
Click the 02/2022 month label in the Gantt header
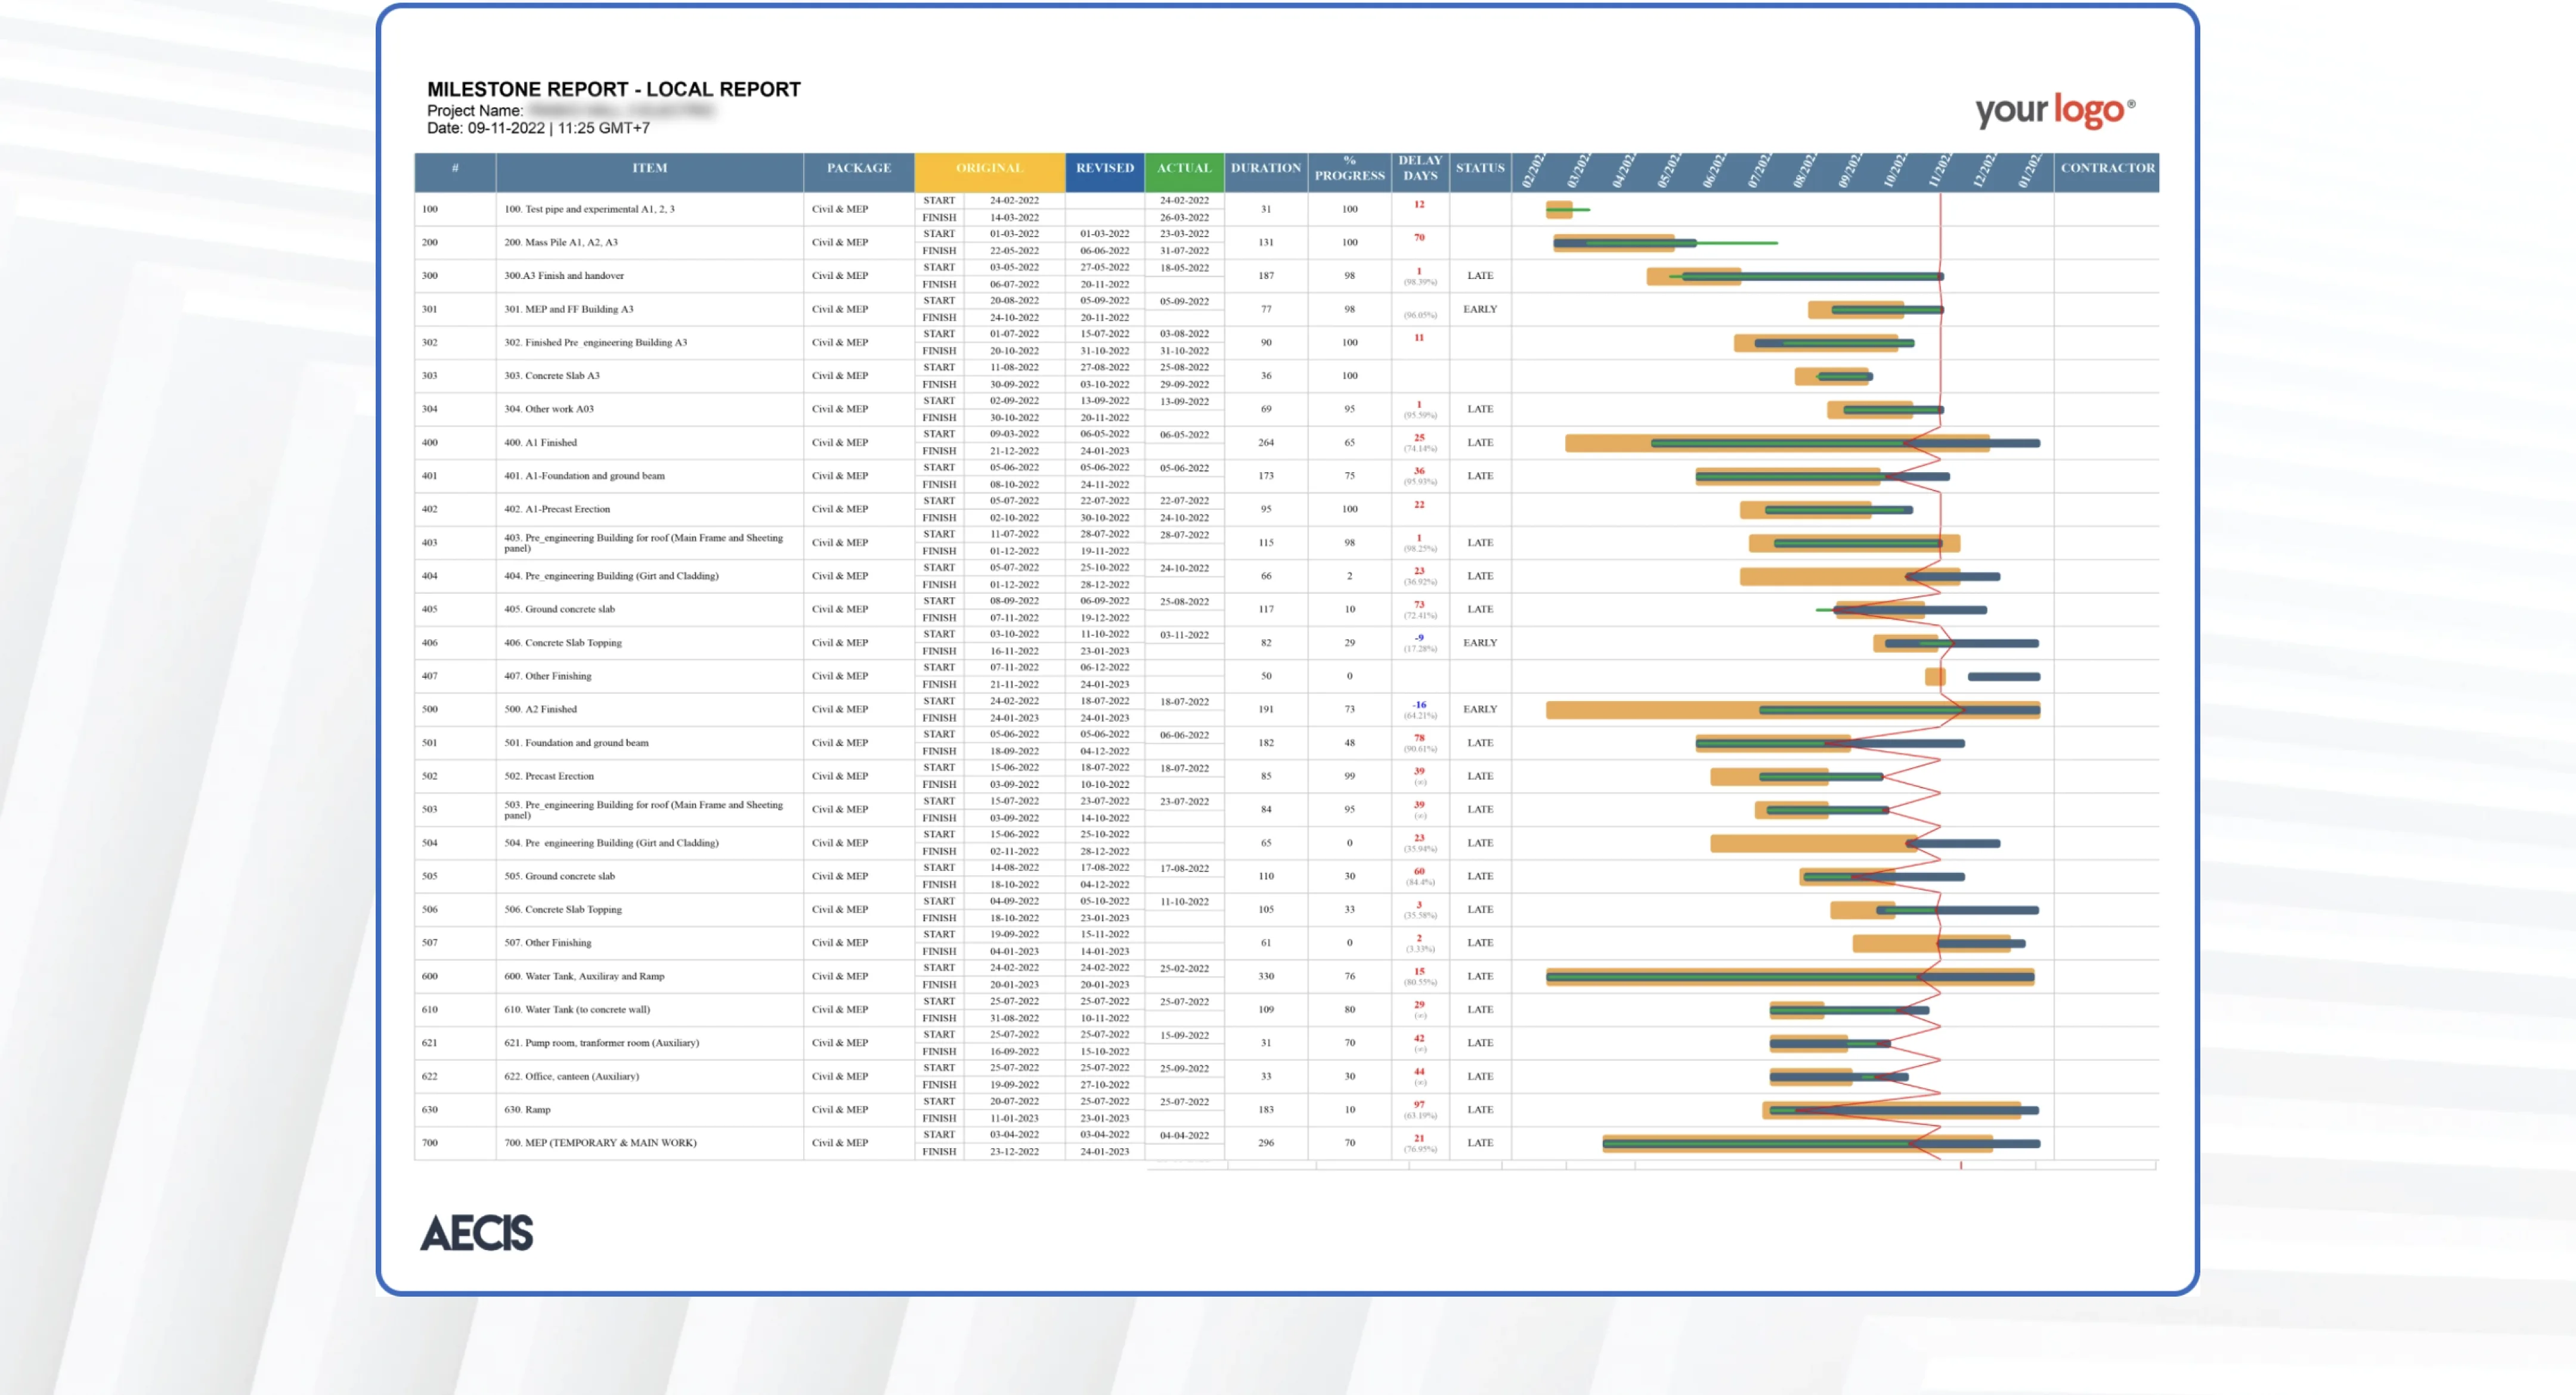tap(1533, 170)
